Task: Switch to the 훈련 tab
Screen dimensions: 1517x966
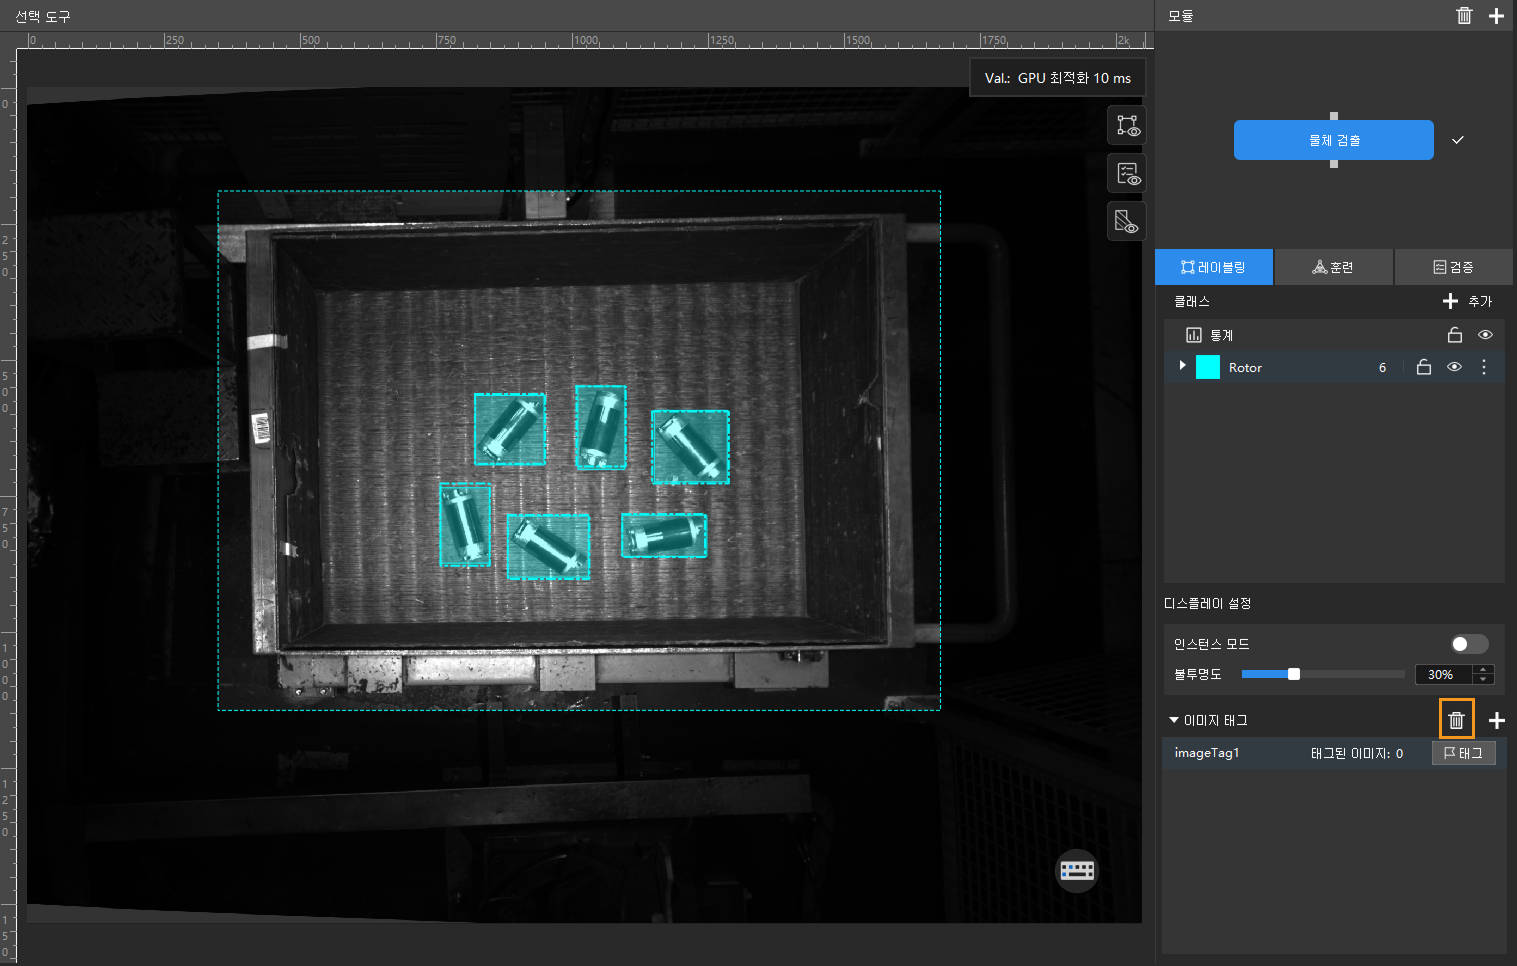Action: [x=1333, y=267]
